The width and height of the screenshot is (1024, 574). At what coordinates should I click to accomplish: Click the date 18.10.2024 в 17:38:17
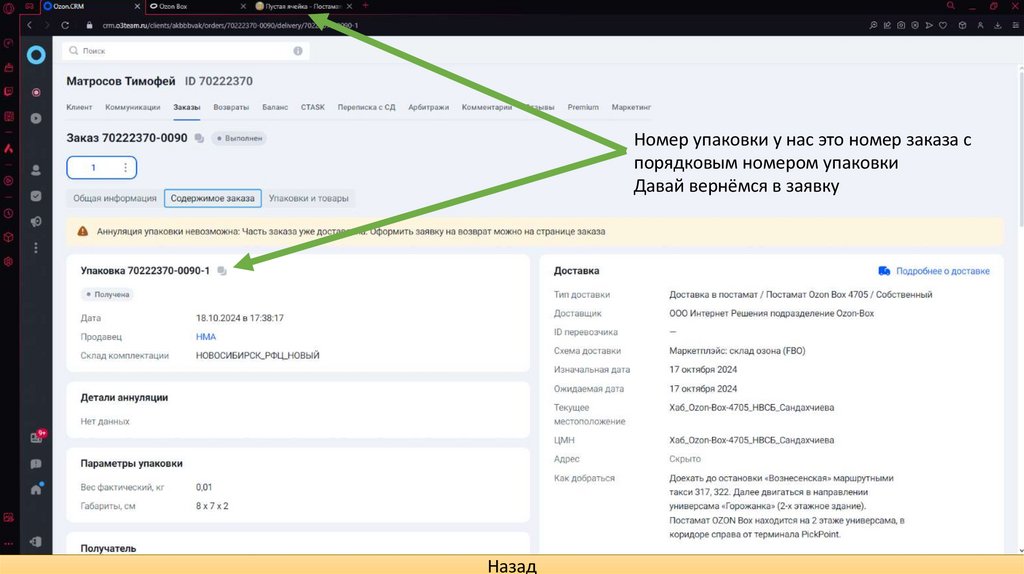tap(240, 318)
